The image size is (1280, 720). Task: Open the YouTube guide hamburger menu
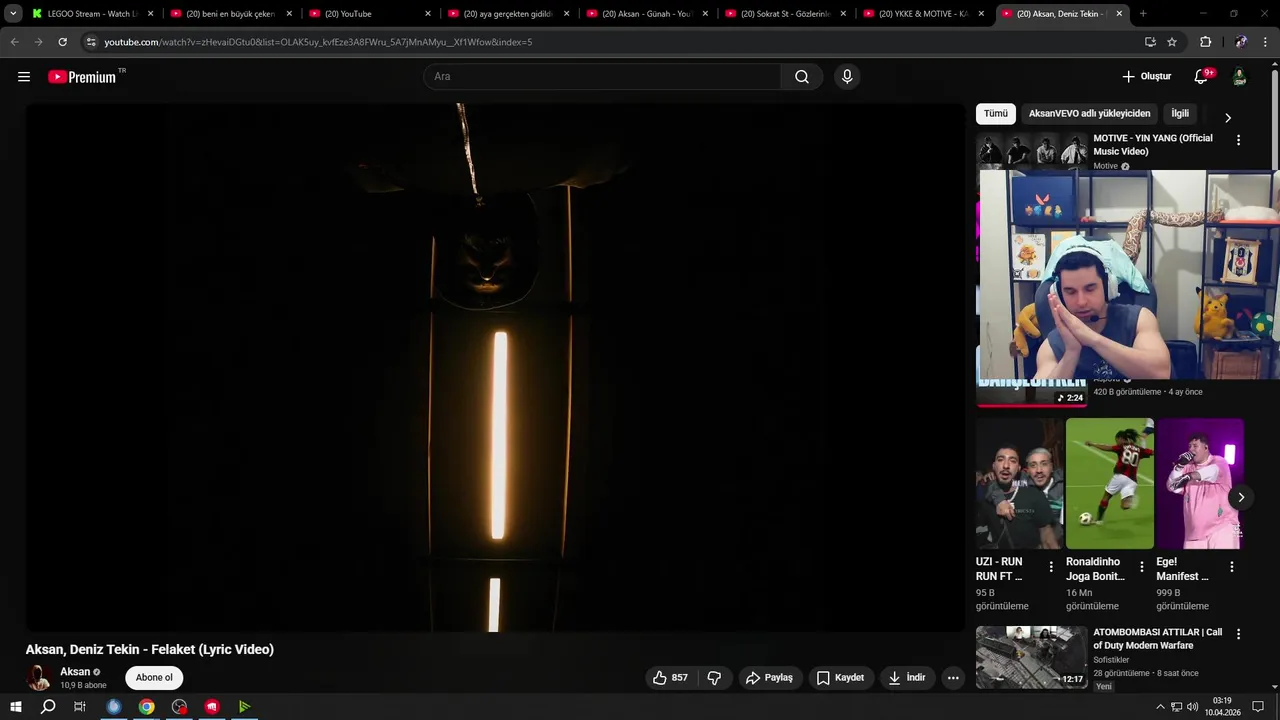click(x=24, y=77)
